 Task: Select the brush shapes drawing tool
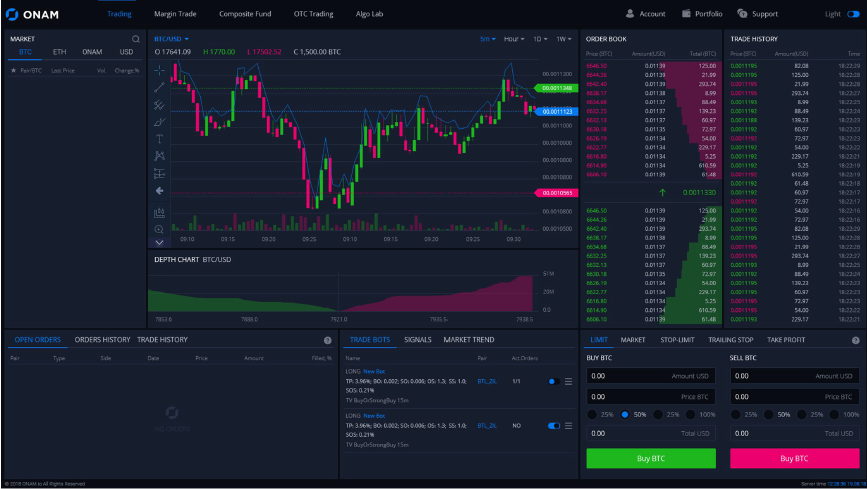tap(159, 122)
